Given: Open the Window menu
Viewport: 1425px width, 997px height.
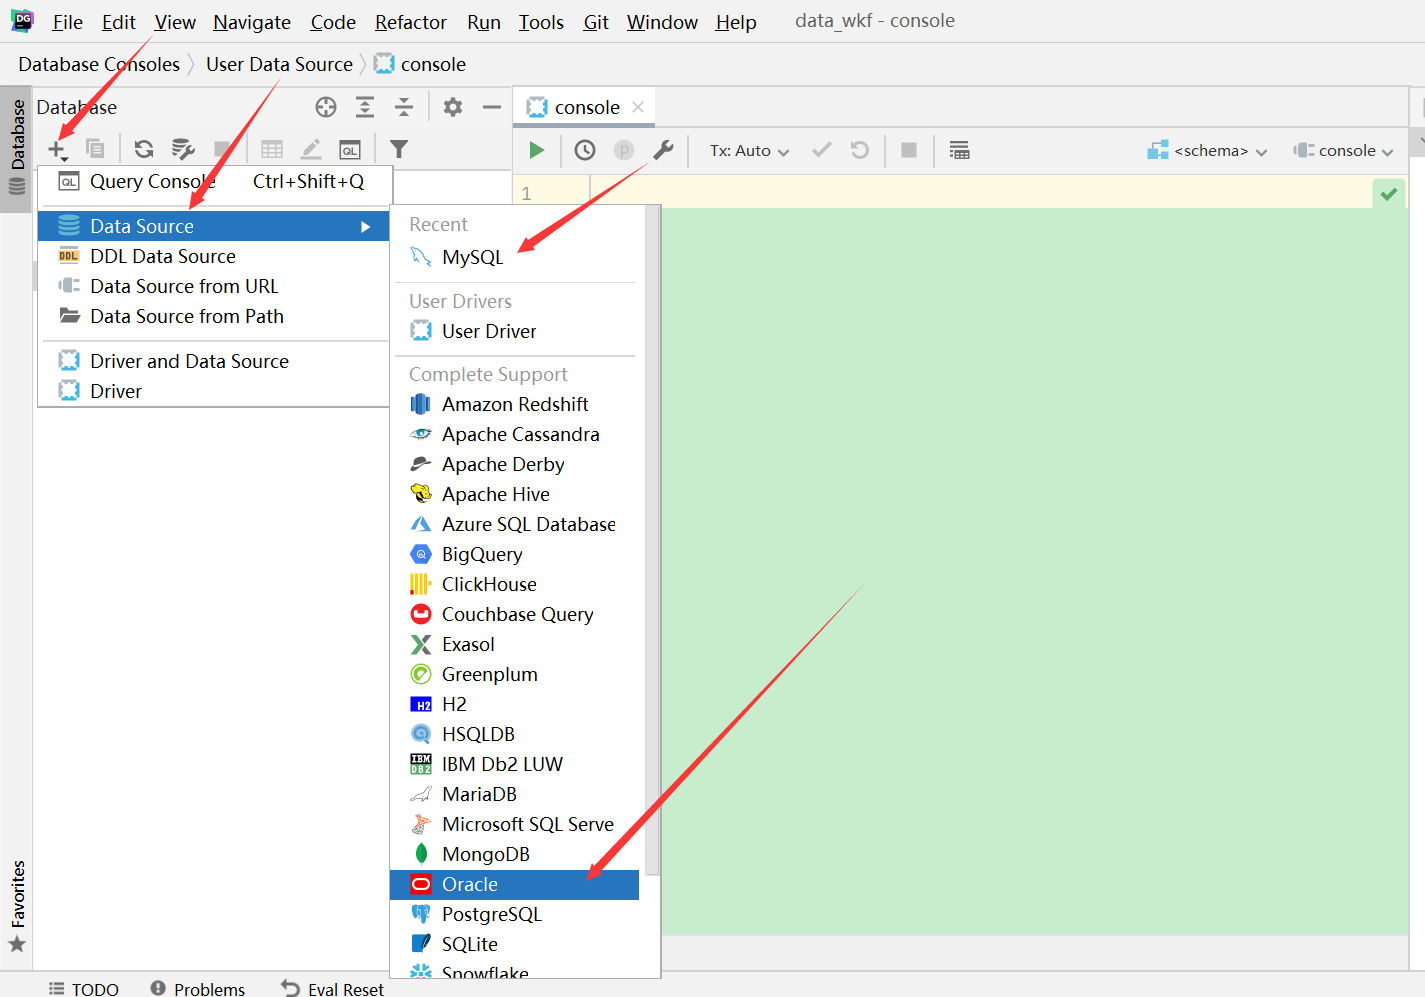Looking at the screenshot, I should point(662,22).
